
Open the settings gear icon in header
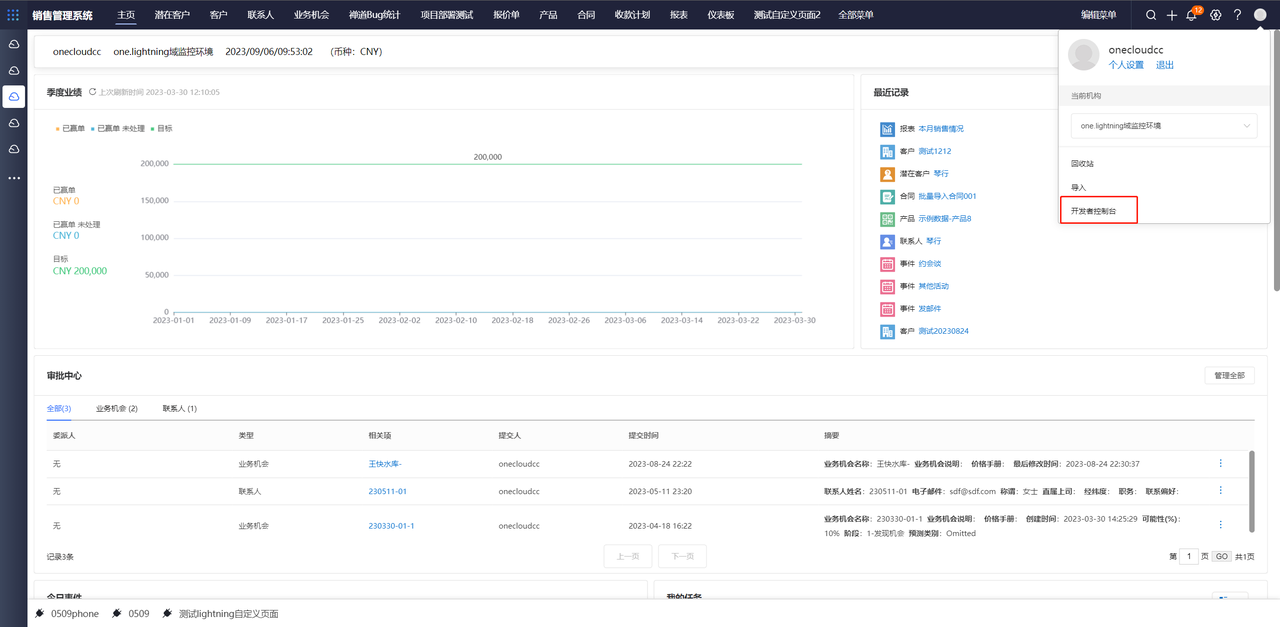click(x=1216, y=15)
